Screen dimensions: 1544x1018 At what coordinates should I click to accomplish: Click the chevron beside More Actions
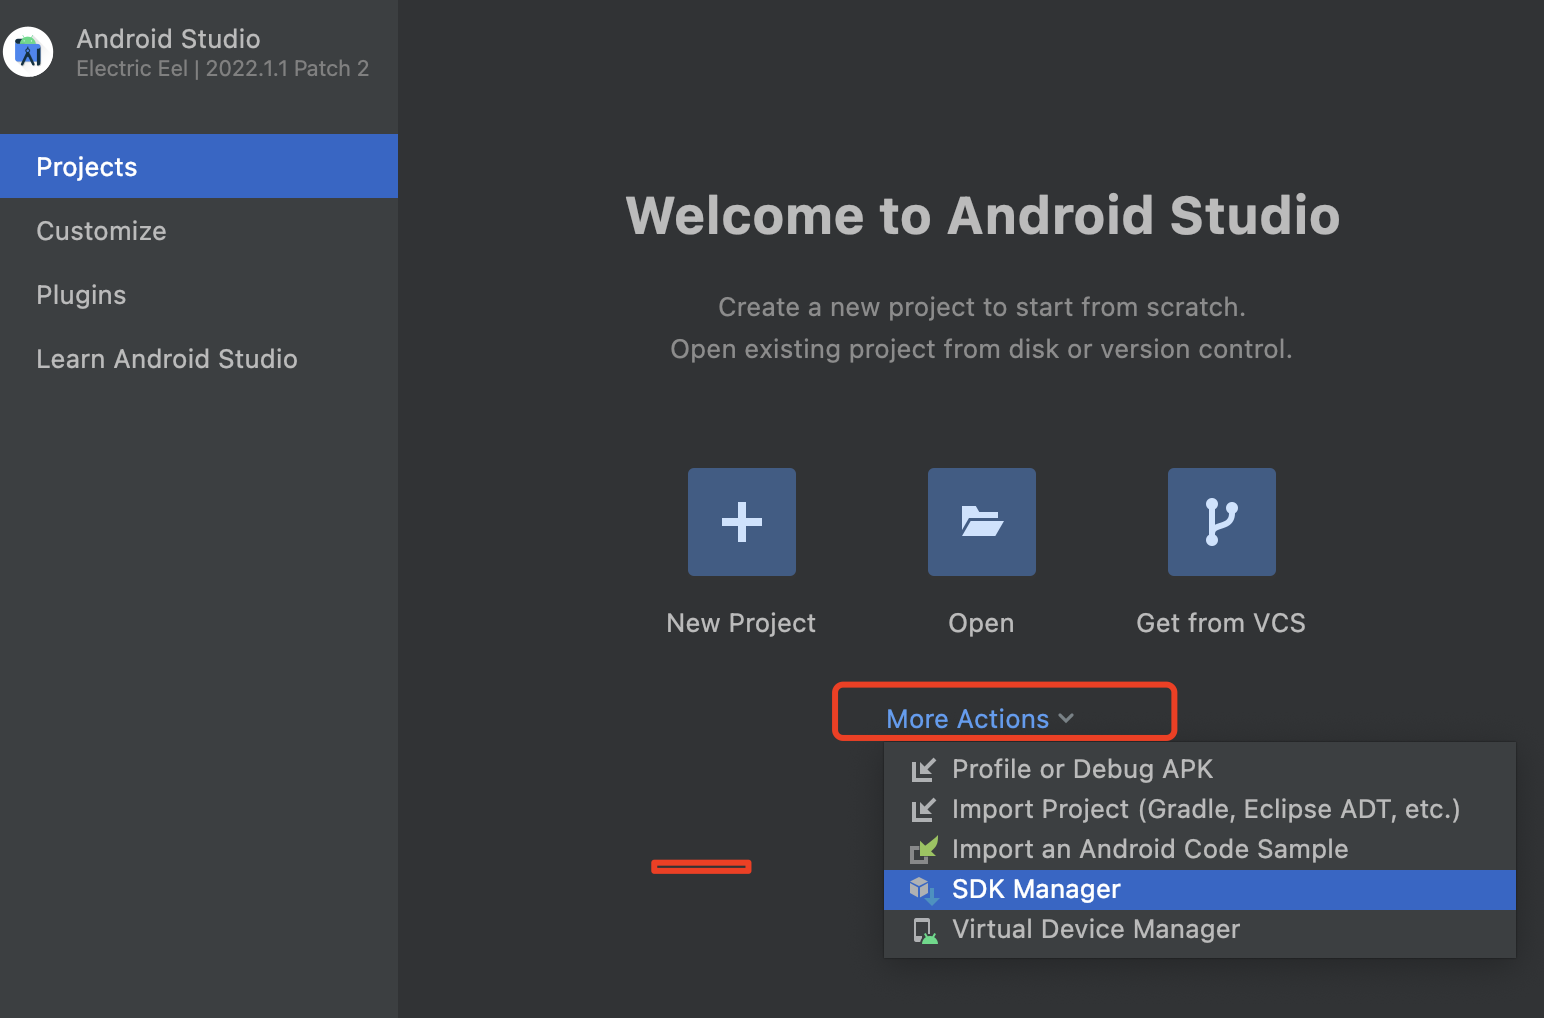[1066, 719]
